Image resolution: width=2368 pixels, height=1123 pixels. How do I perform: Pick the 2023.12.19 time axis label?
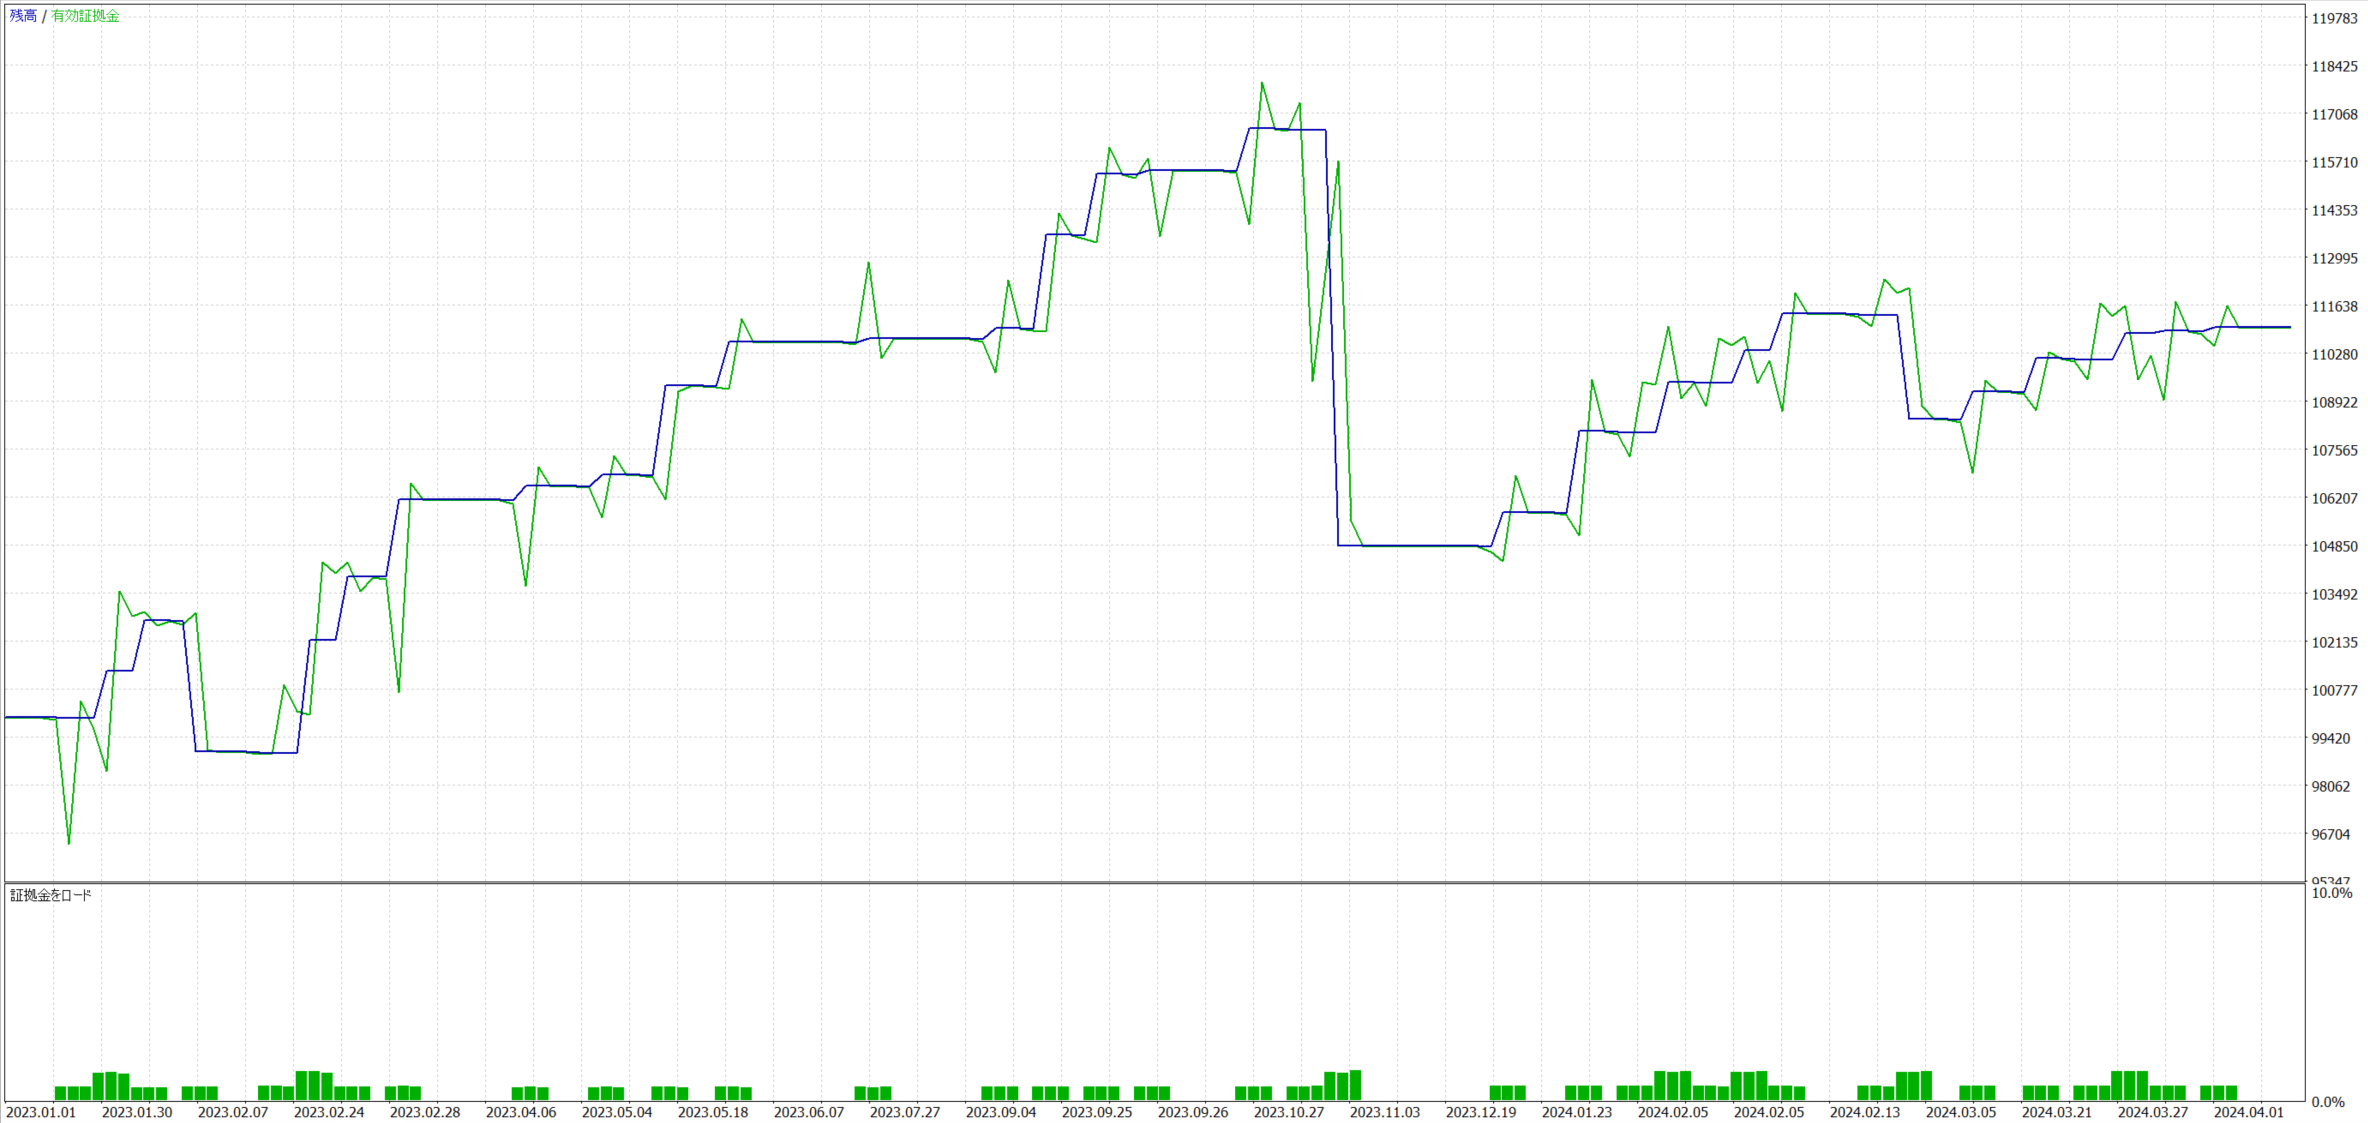(1481, 1112)
